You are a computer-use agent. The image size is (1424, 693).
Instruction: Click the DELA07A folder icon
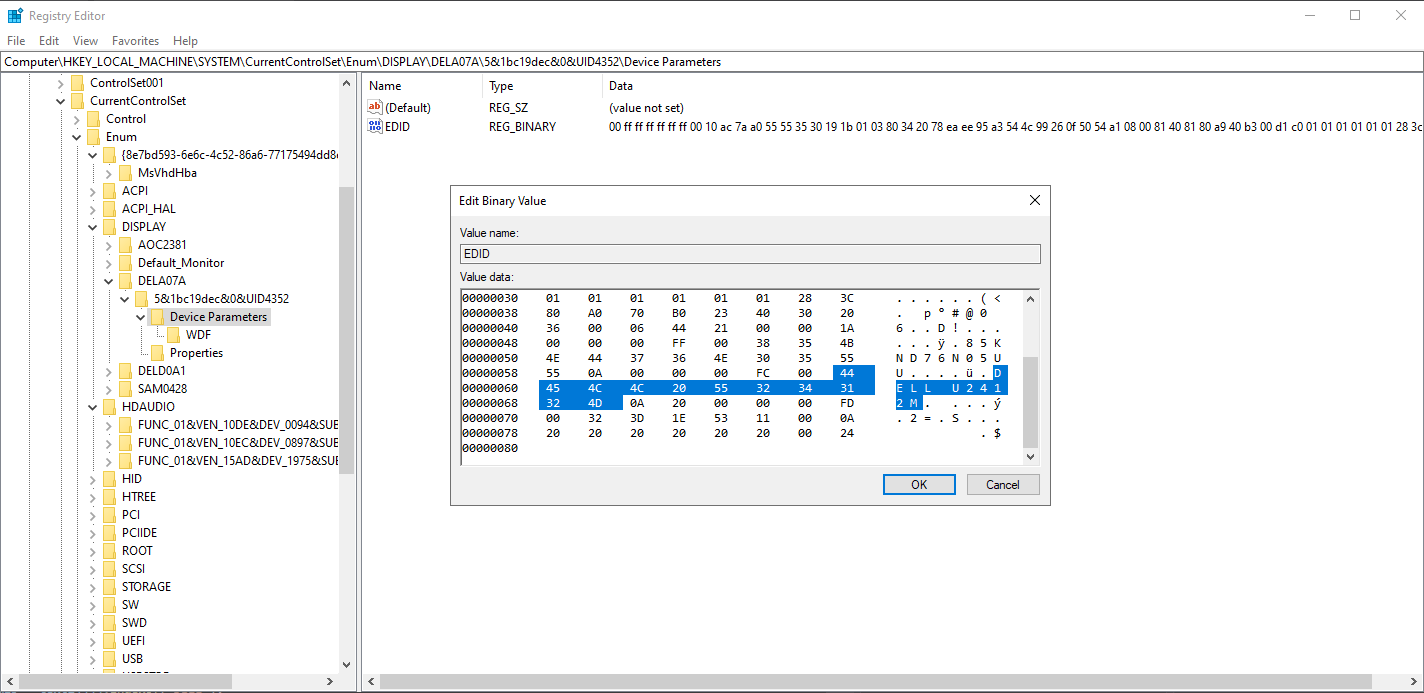point(126,280)
